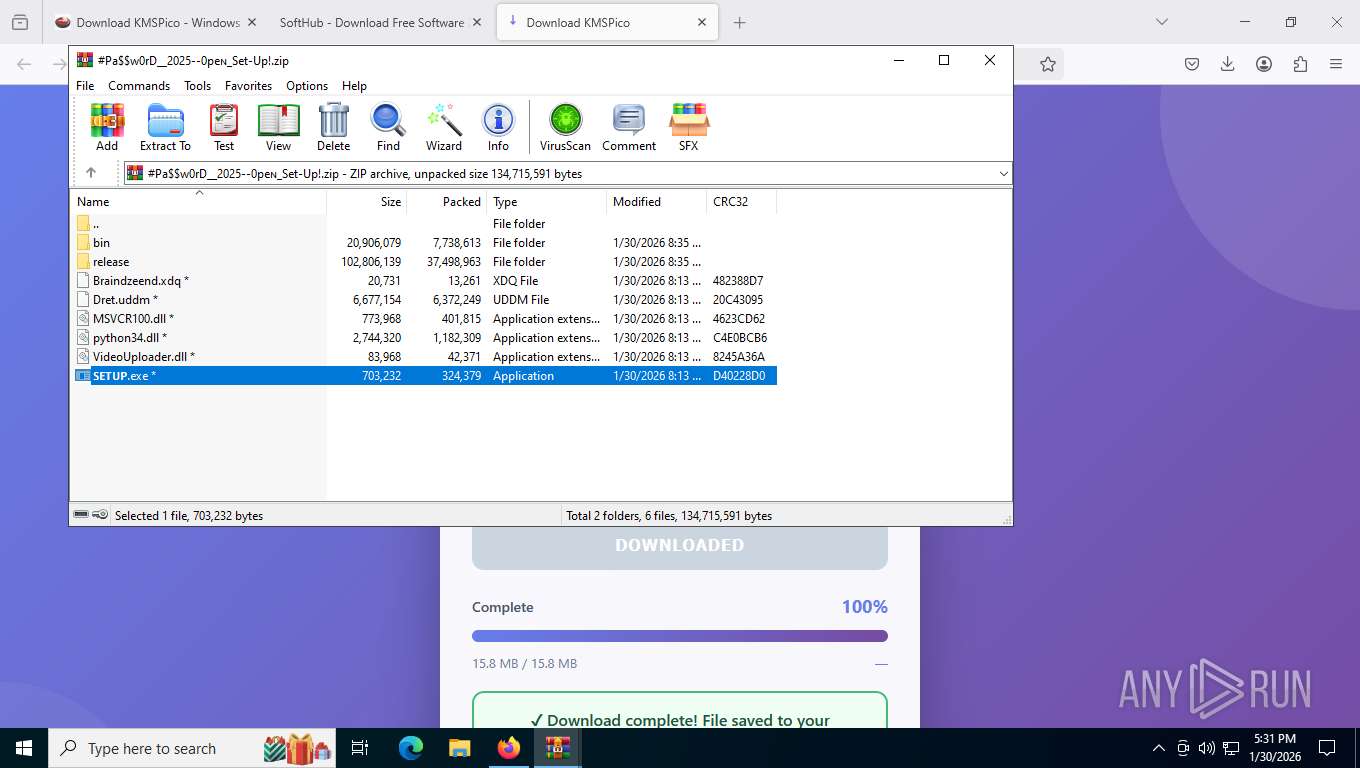Viewport: 1360px width, 768px height.
Task: Open the archive Info icon
Action: tap(498, 127)
